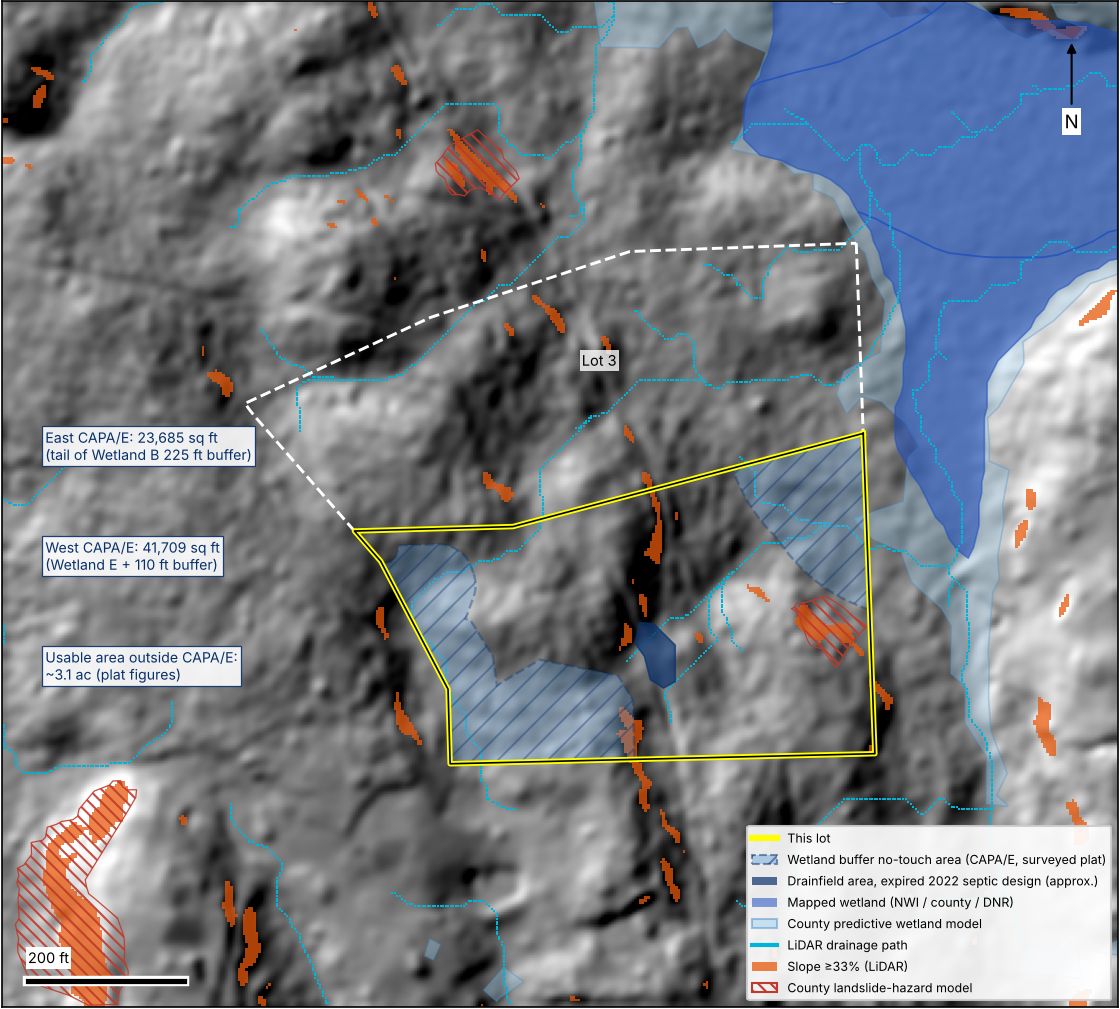
Task: Click 'This lot' legend text
Action: tap(809, 838)
